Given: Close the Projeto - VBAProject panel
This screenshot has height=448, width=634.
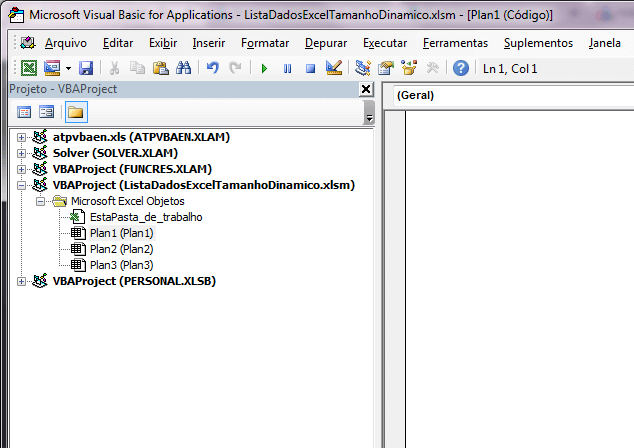Looking at the screenshot, I should point(366,89).
